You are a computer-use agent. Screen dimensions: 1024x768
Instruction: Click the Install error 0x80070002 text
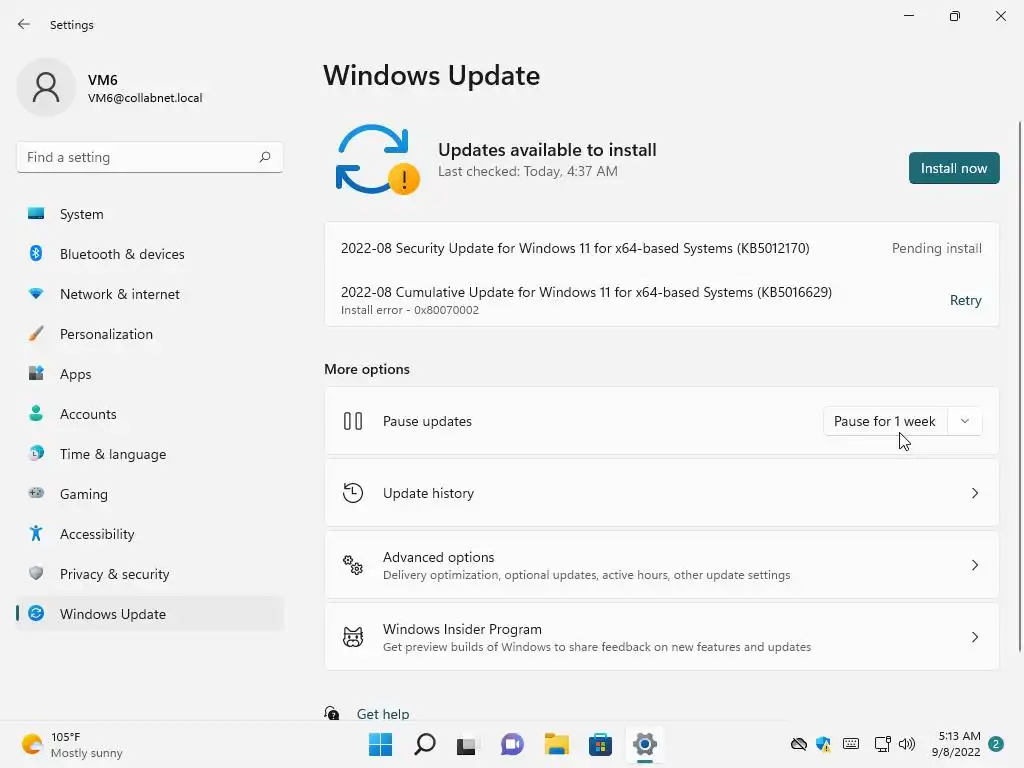click(x=409, y=310)
